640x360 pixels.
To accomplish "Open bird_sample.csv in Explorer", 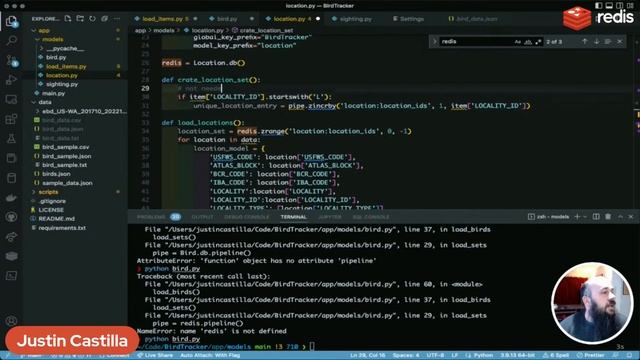I will [66, 147].
